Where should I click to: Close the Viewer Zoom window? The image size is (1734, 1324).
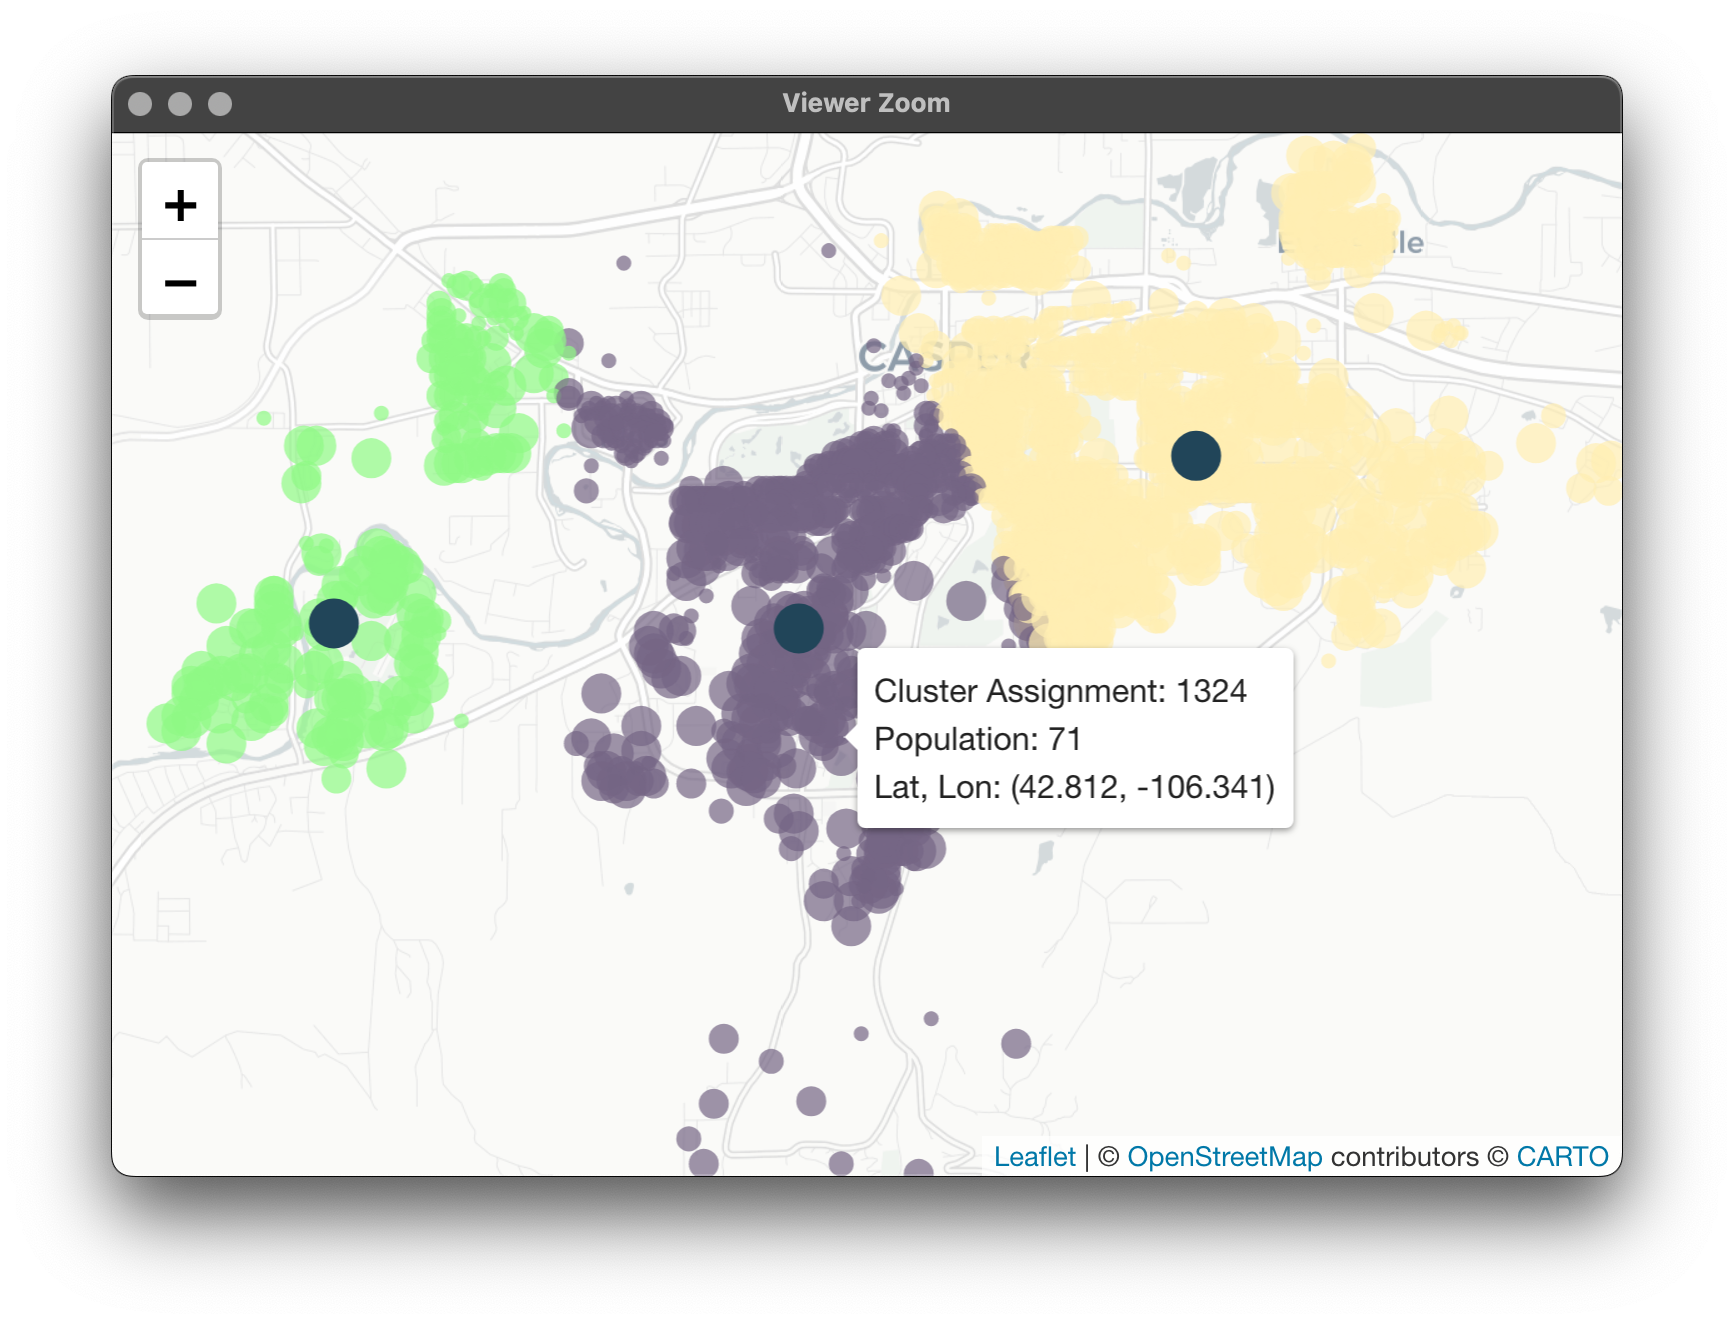[140, 104]
